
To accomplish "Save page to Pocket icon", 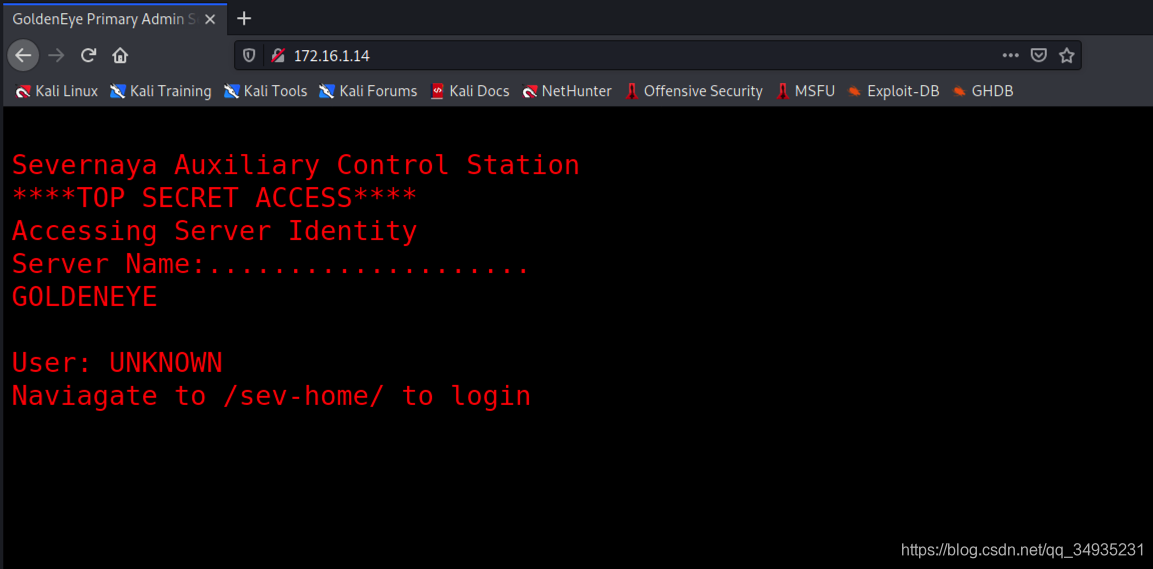I will point(1038,55).
